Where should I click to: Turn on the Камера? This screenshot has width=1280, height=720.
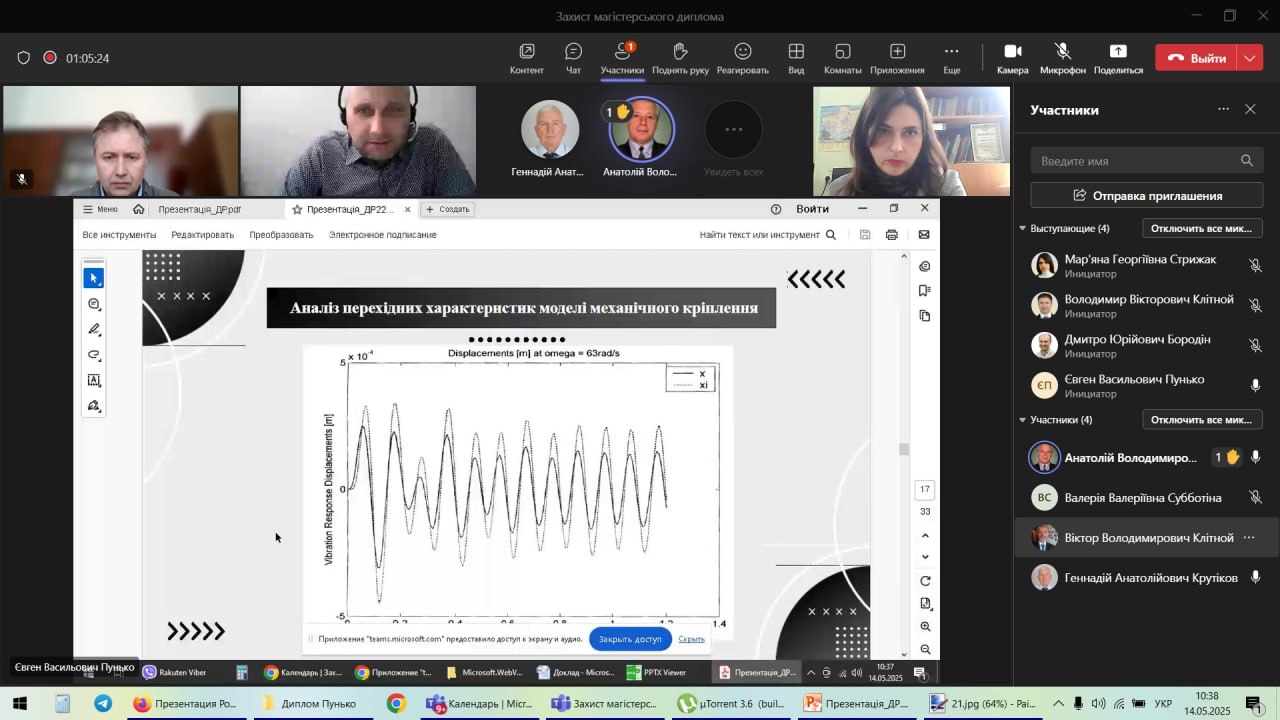(x=1012, y=58)
